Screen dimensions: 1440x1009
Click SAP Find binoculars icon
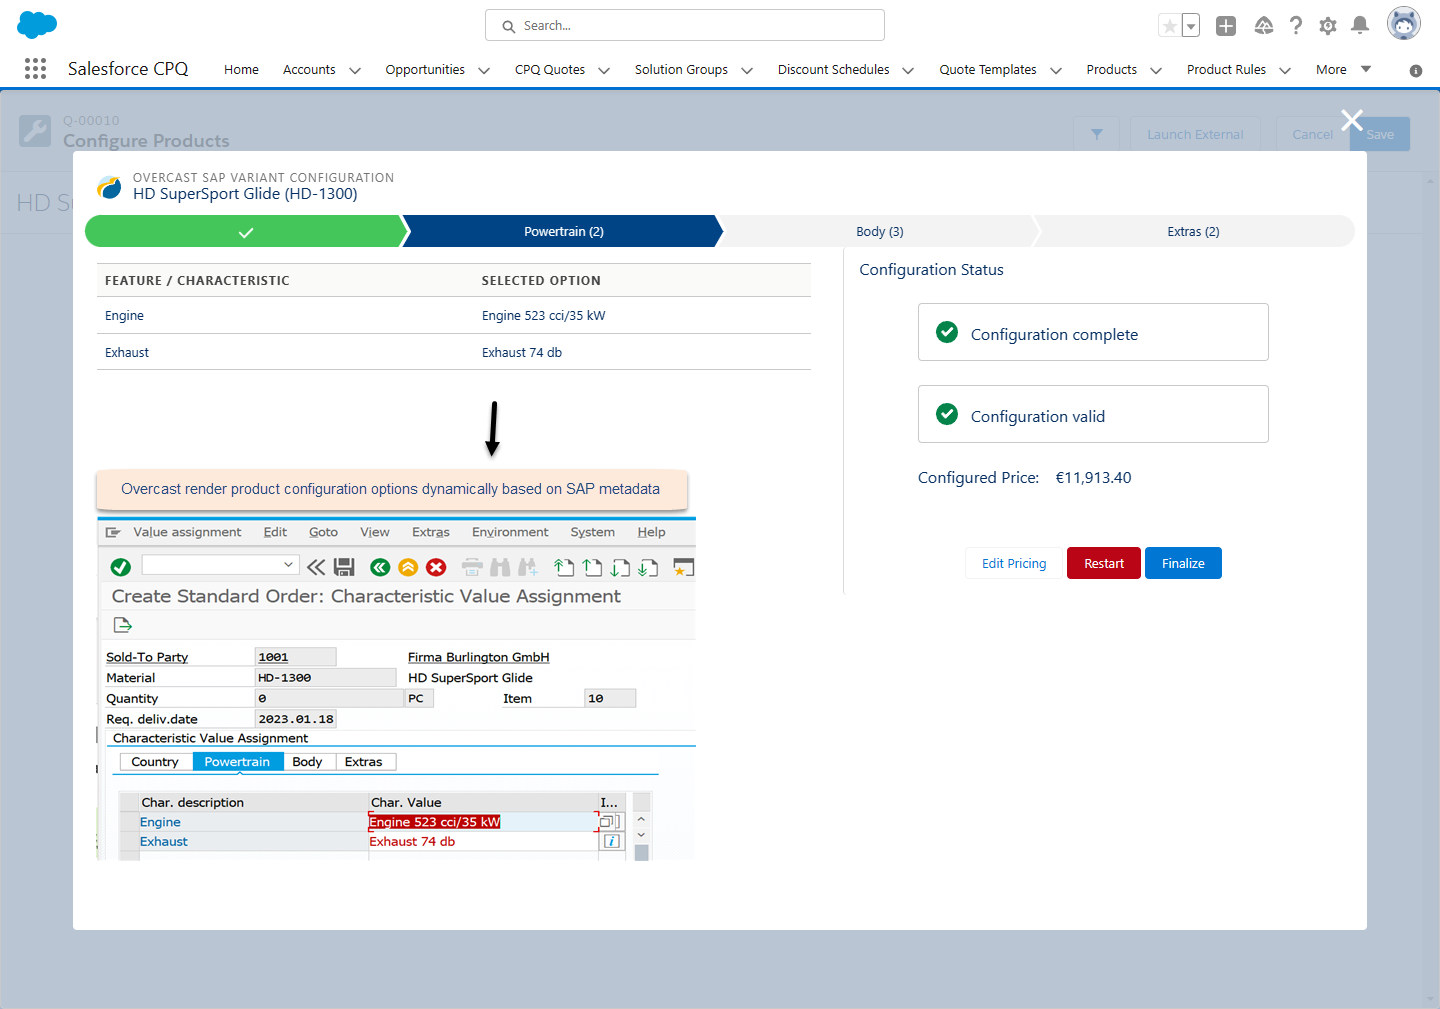click(500, 567)
